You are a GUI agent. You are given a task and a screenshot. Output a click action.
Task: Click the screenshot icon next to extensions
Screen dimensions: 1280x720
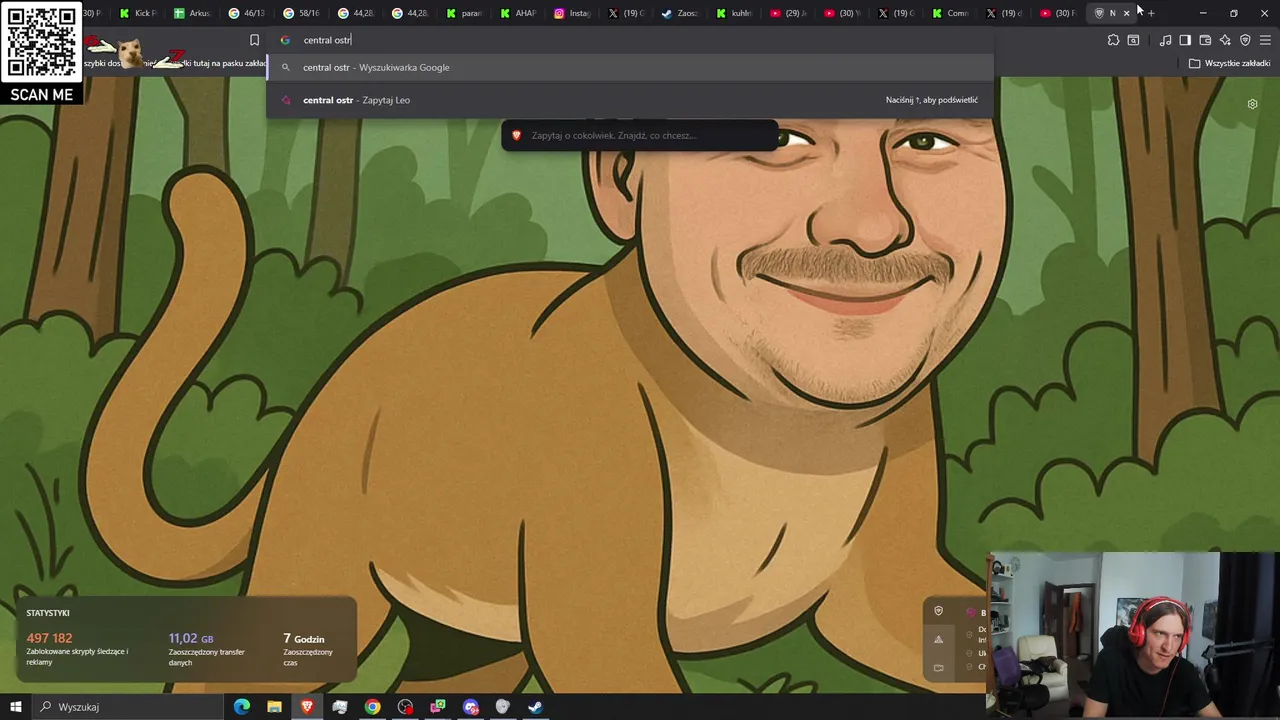(x=1133, y=40)
